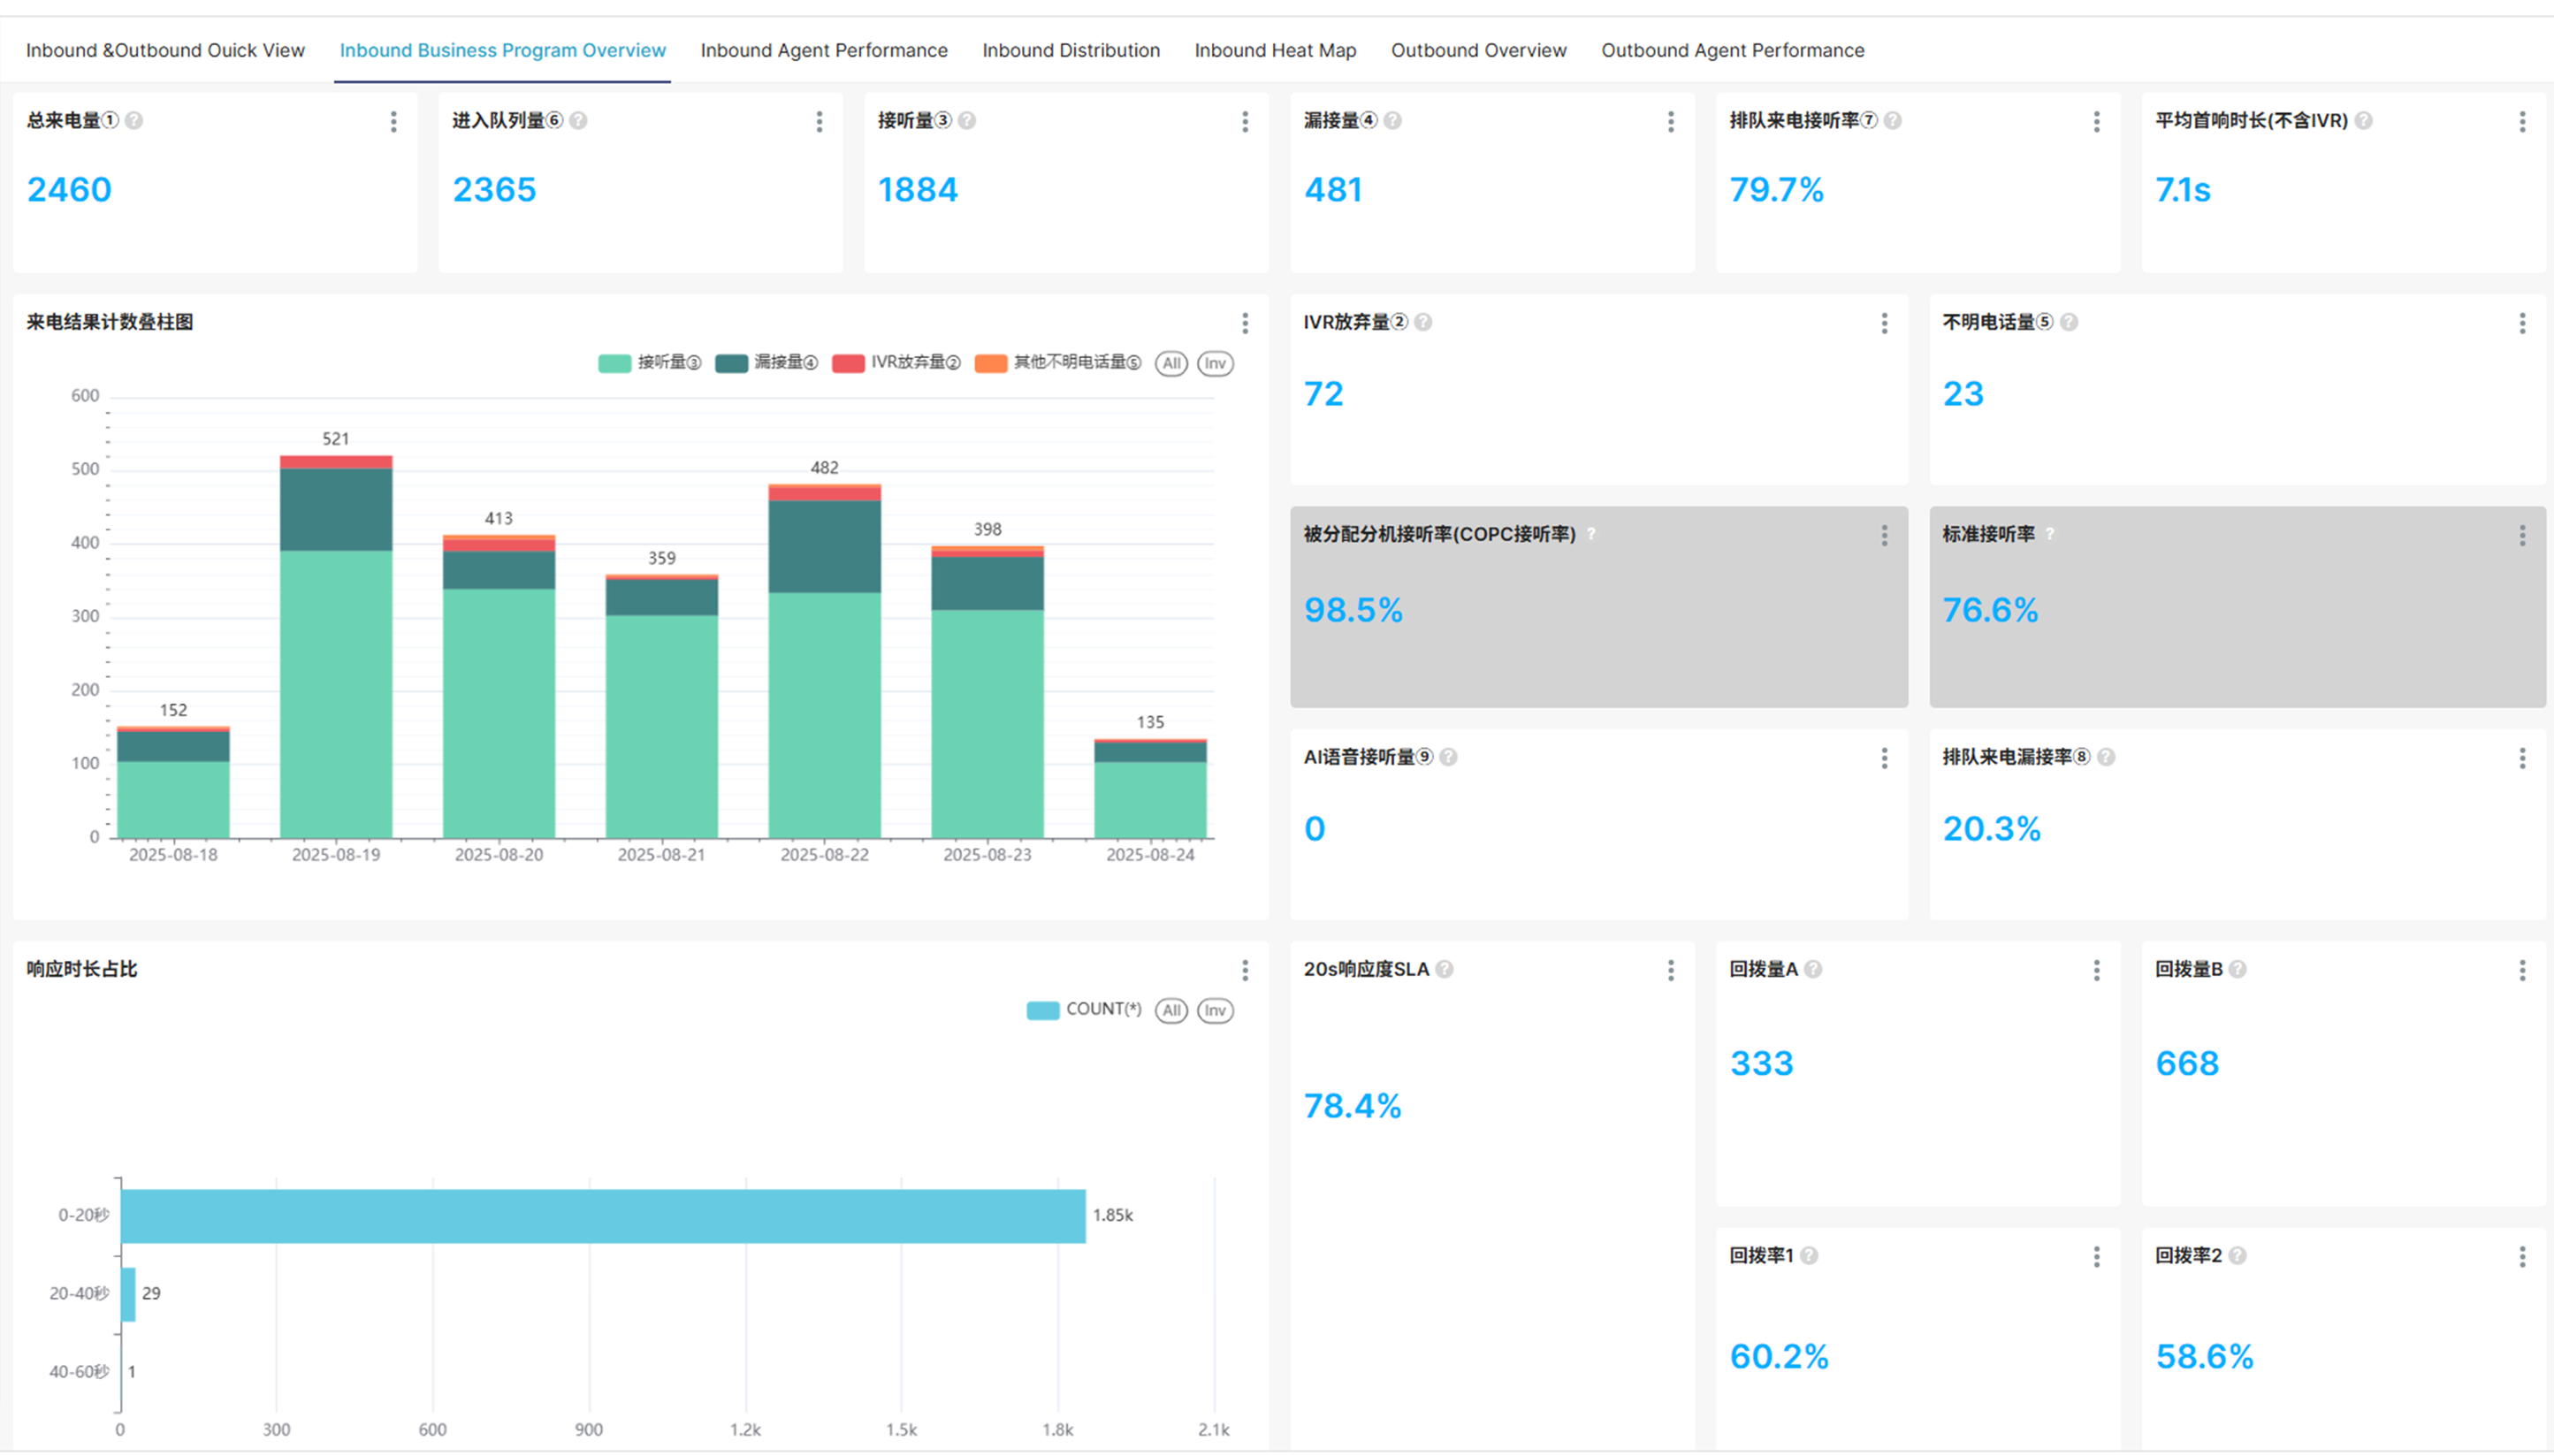The height and width of the screenshot is (1456, 2554).
Task: Click the help icon beside IVR放弃量②
Action: [1424, 322]
